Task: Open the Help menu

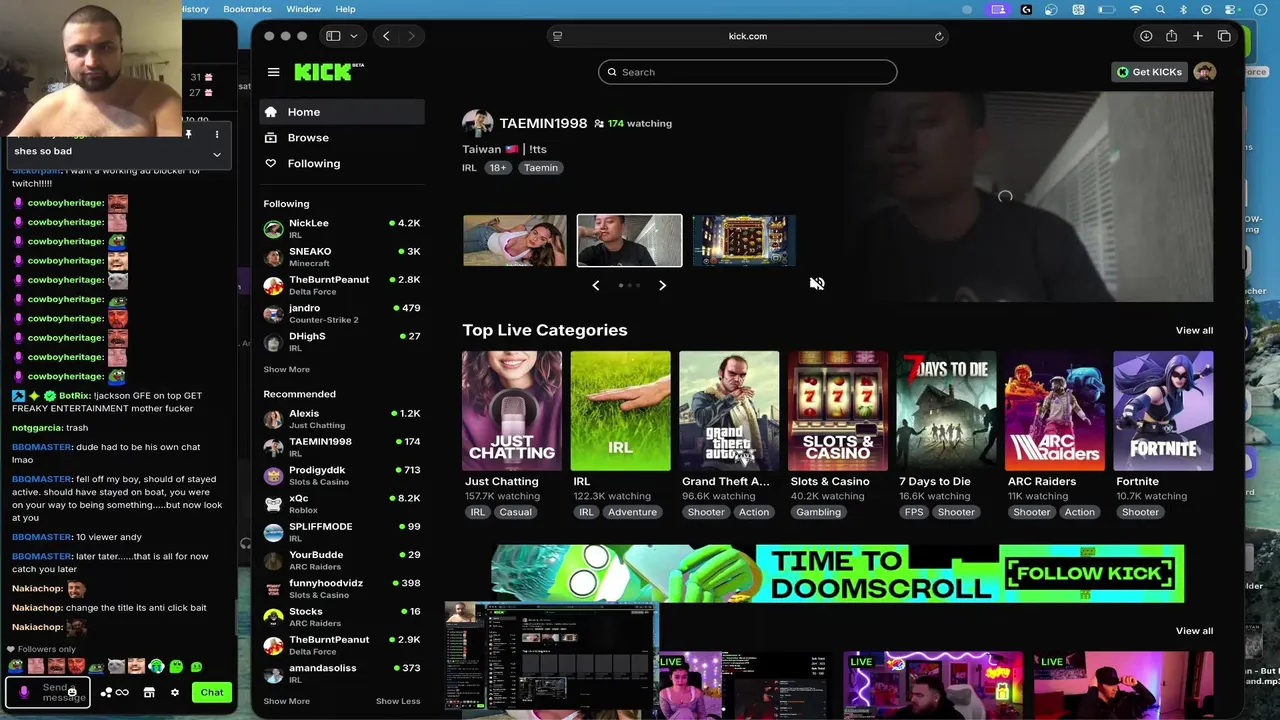Action: [x=345, y=9]
